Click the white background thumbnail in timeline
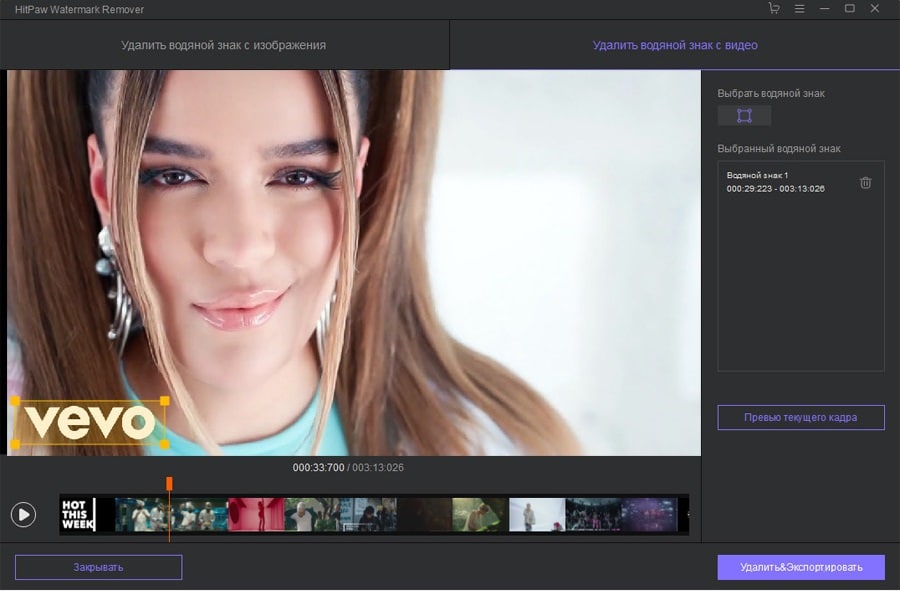The width and height of the screenshot is (900, 591). 537,515
